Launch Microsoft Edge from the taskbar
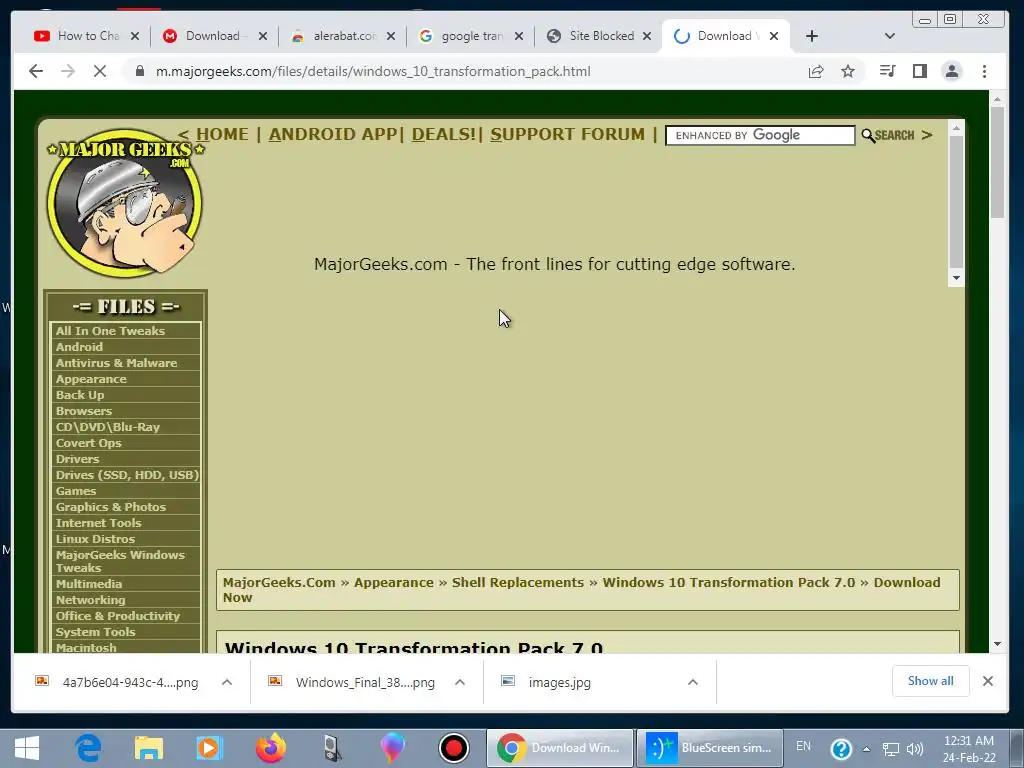The width and height of the screenshot is (1024, 768). coord(88,748)
